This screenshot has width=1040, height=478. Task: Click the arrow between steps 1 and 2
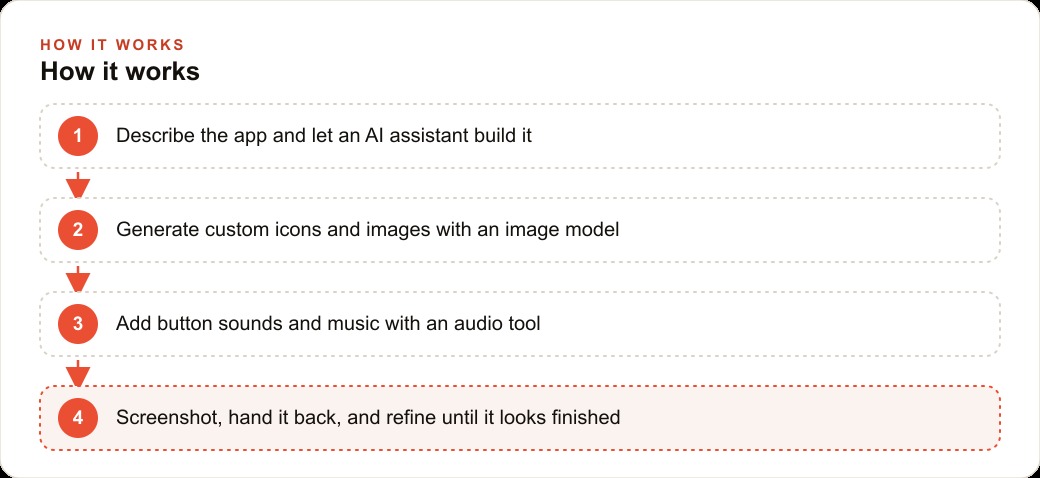78,184
